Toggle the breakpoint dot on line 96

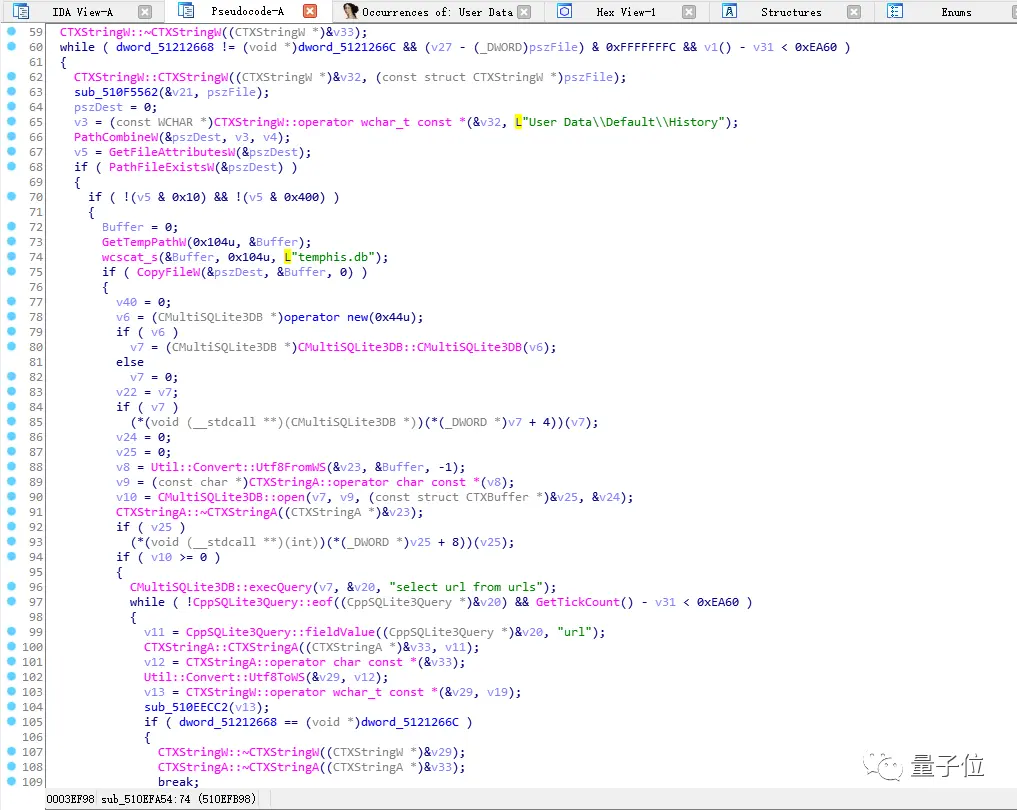[11, 587]
